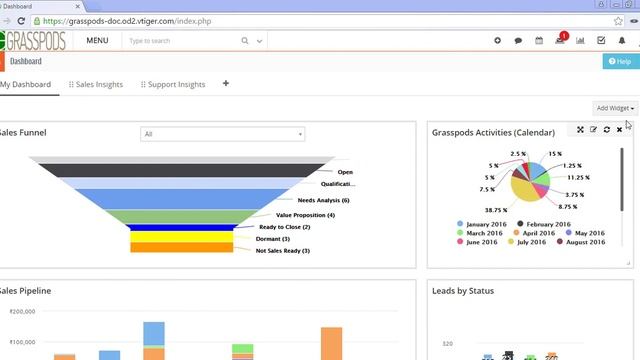Toggle May 2016 legend entry

pos(585,233)
